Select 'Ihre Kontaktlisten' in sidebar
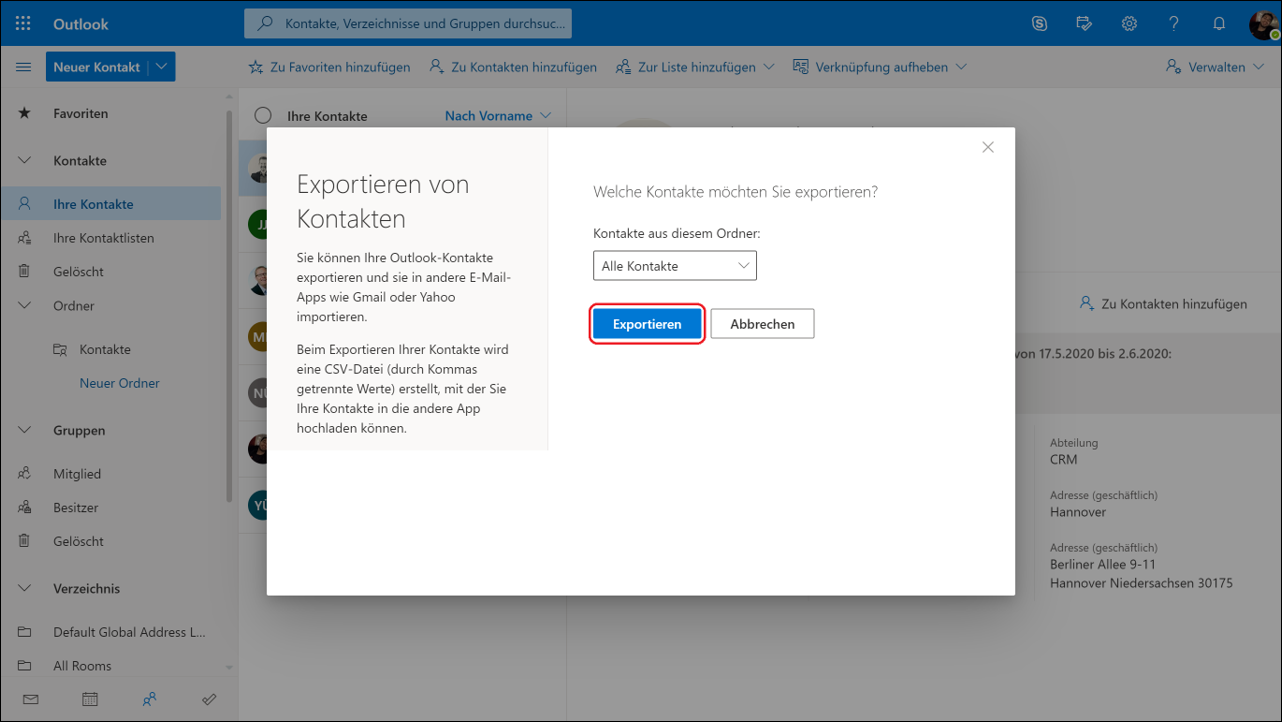Screen dimensions: 1282x722 (103, 238)
